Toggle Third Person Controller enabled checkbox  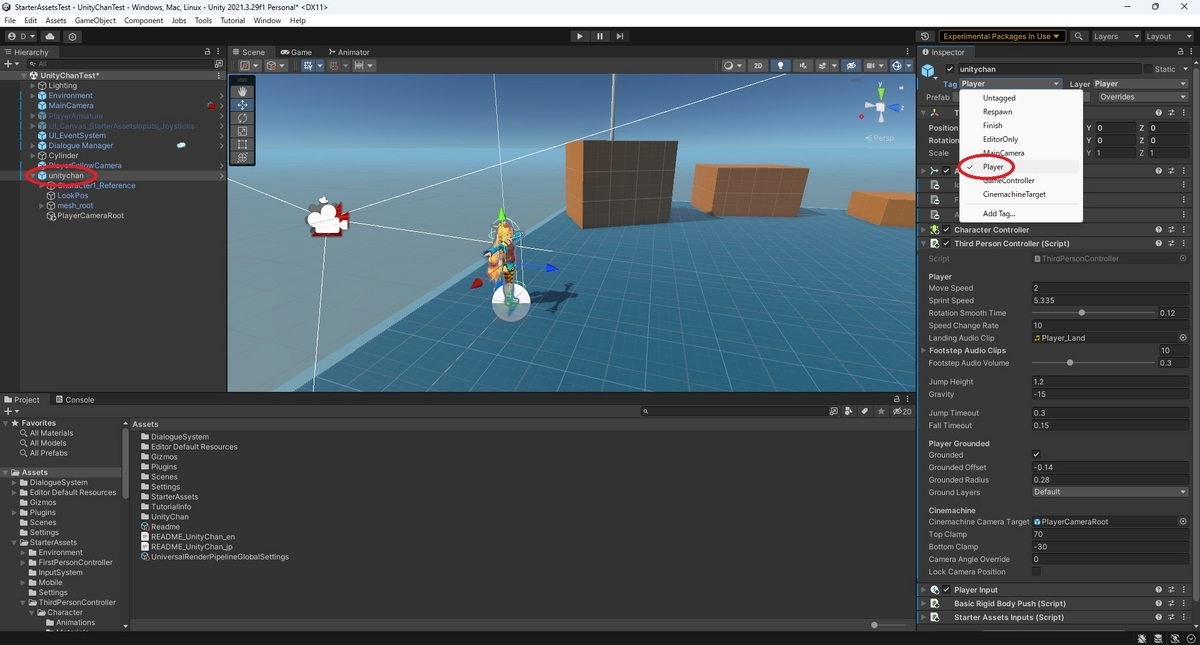(x=946, y=244)
